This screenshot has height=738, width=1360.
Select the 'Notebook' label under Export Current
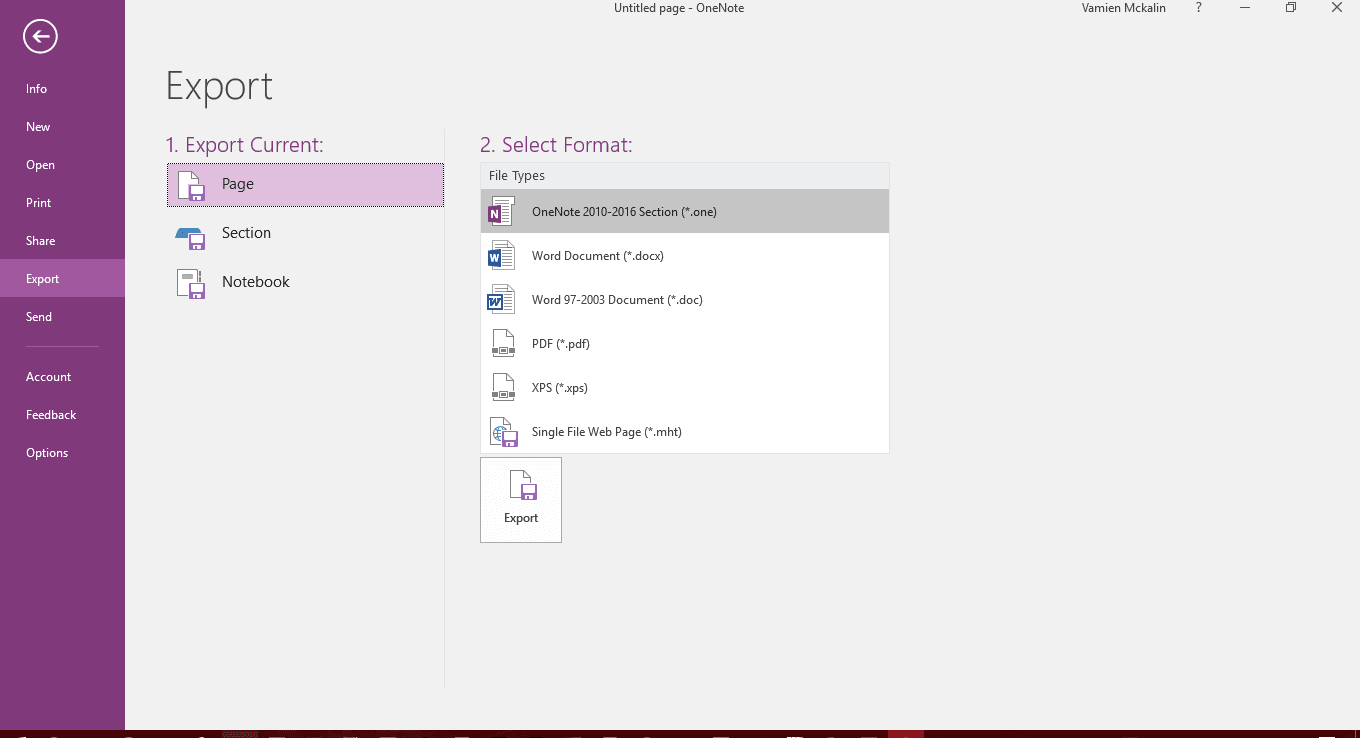[256, 282]
